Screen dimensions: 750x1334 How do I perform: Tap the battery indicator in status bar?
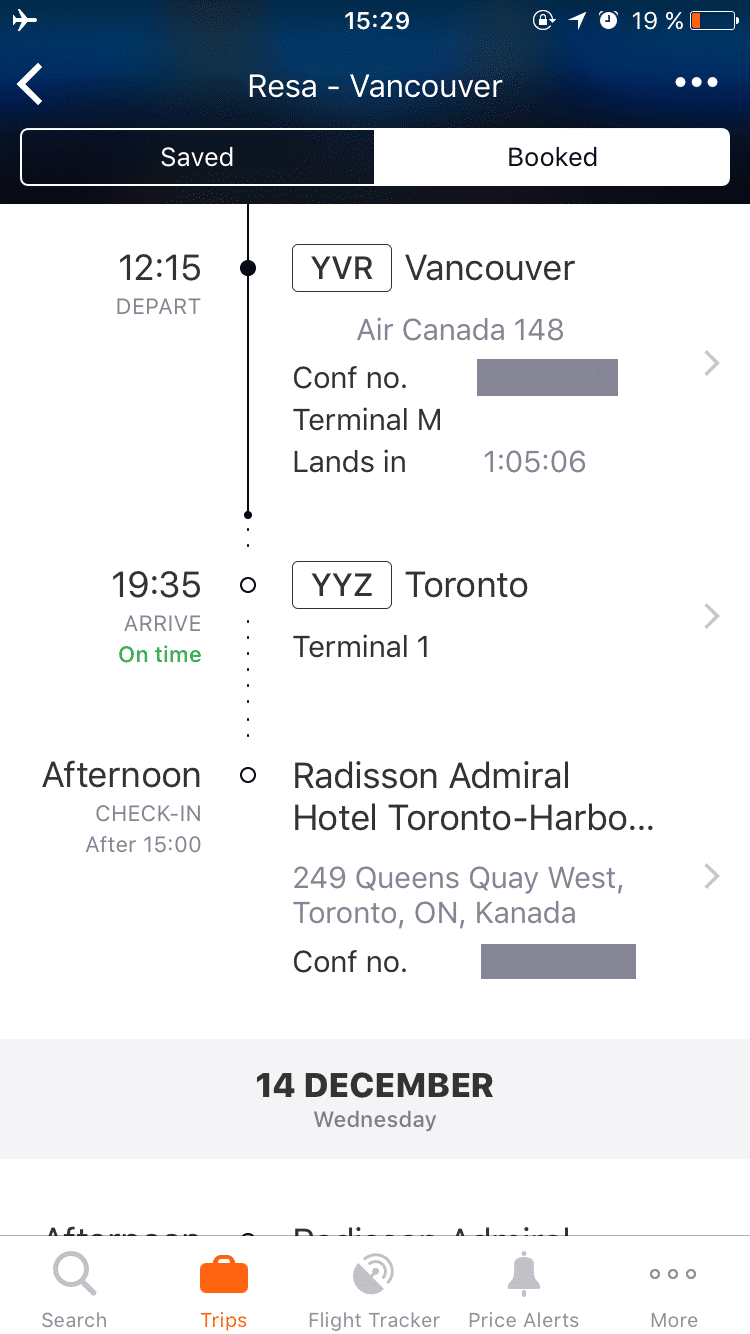click(x=712, y=21)
